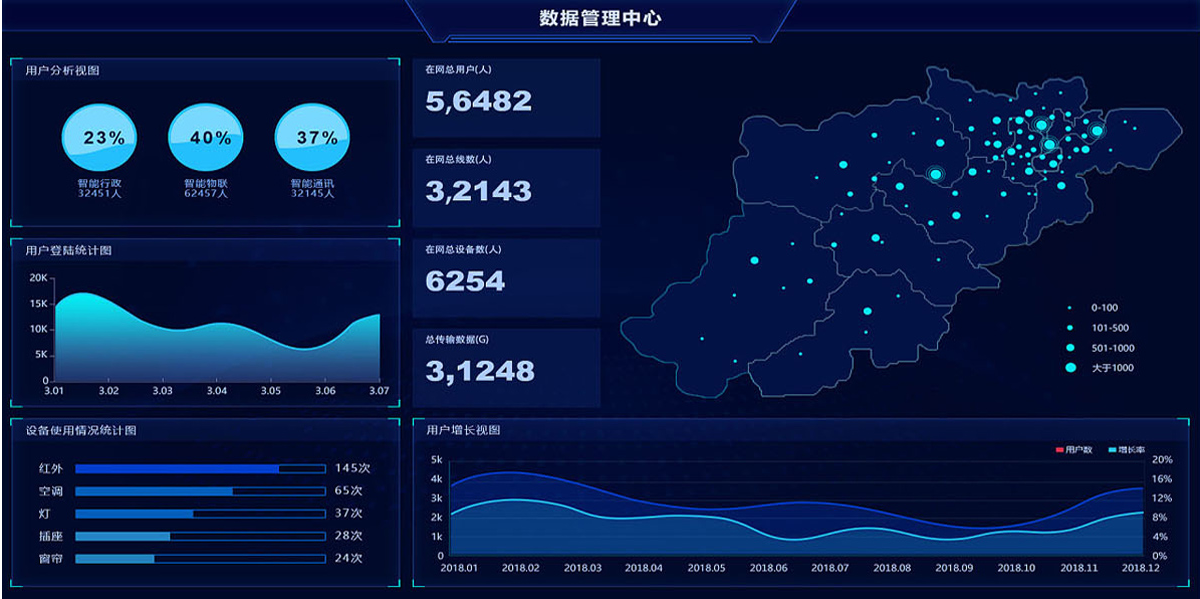Select the 数据管理中心 title tab
This screenshot has width=1200, height=599.
coord(599,17)
